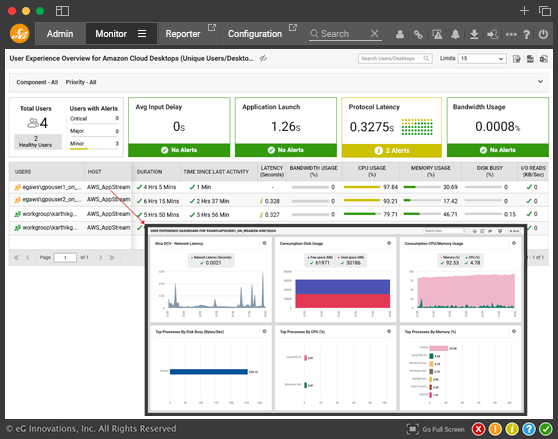Screen dimensions: 558x439
Task: Sort by the USERS column header
Action: tap(23, 172)
